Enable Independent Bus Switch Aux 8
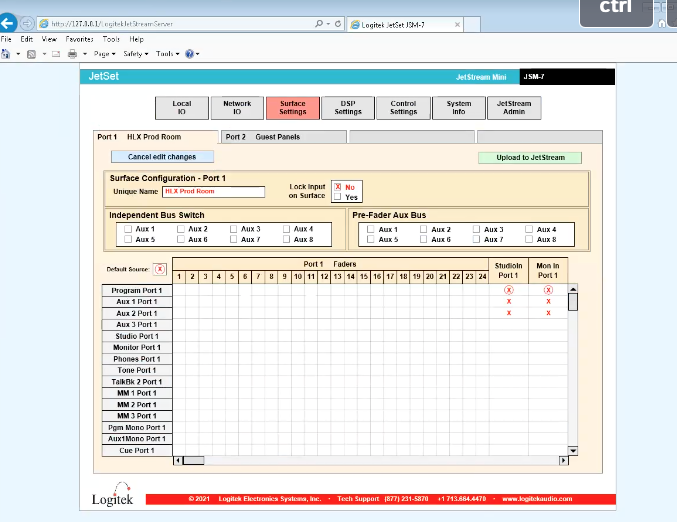The width and height of the screenshot is (677, 522). [x=286, y=239]
